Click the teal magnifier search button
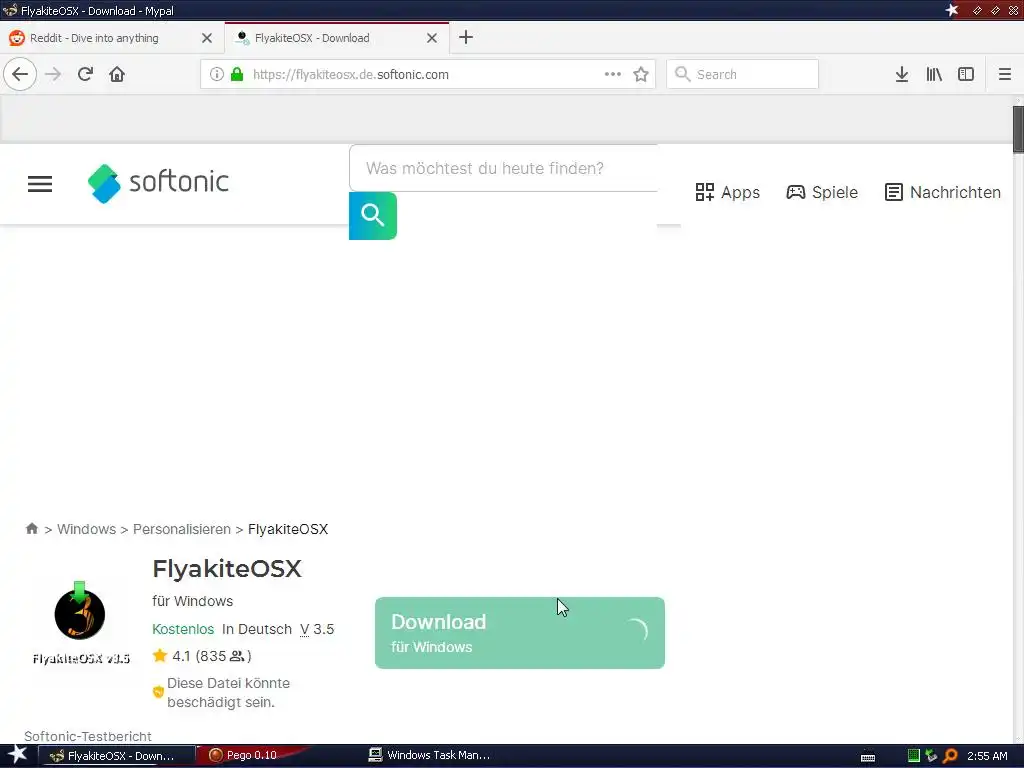 373,216
